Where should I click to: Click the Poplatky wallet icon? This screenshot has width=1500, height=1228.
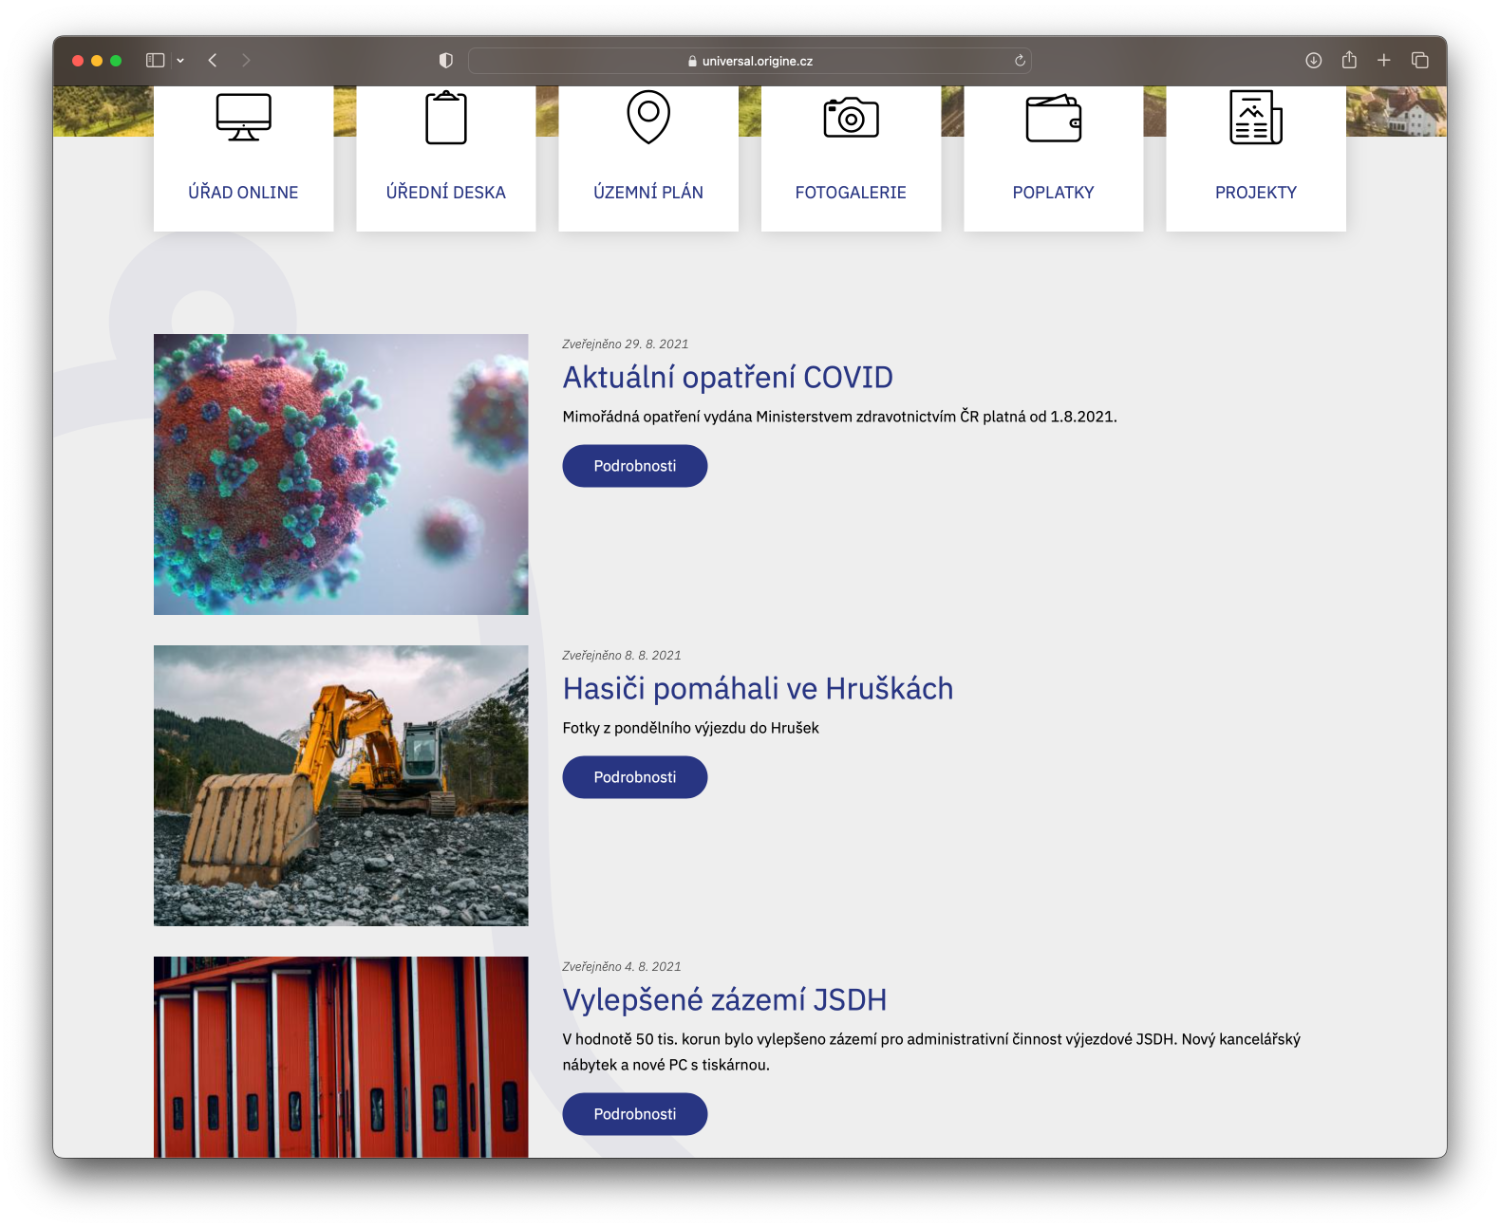[x=1054, y=118]
